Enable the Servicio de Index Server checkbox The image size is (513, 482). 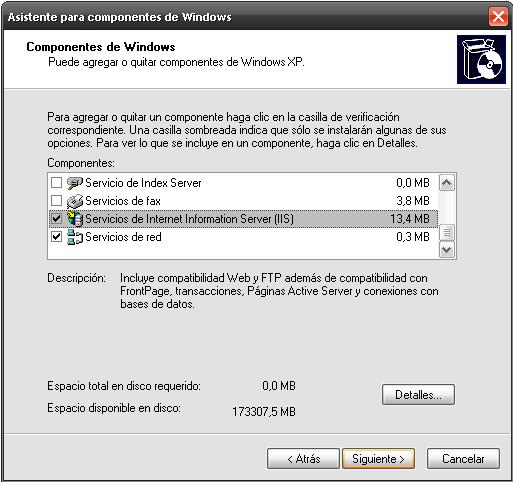[56, 183]
